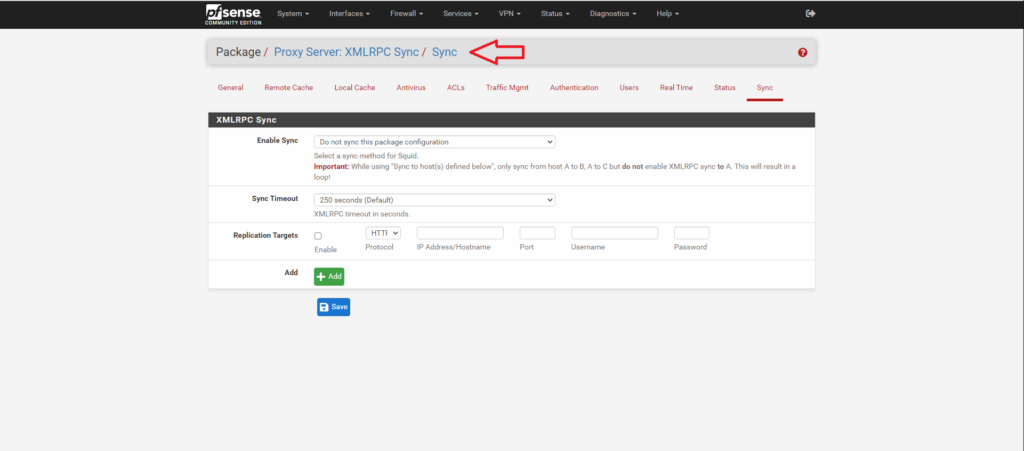Switch to the Antivirus tab
The image size is (1024, 451).
(410, 88)
